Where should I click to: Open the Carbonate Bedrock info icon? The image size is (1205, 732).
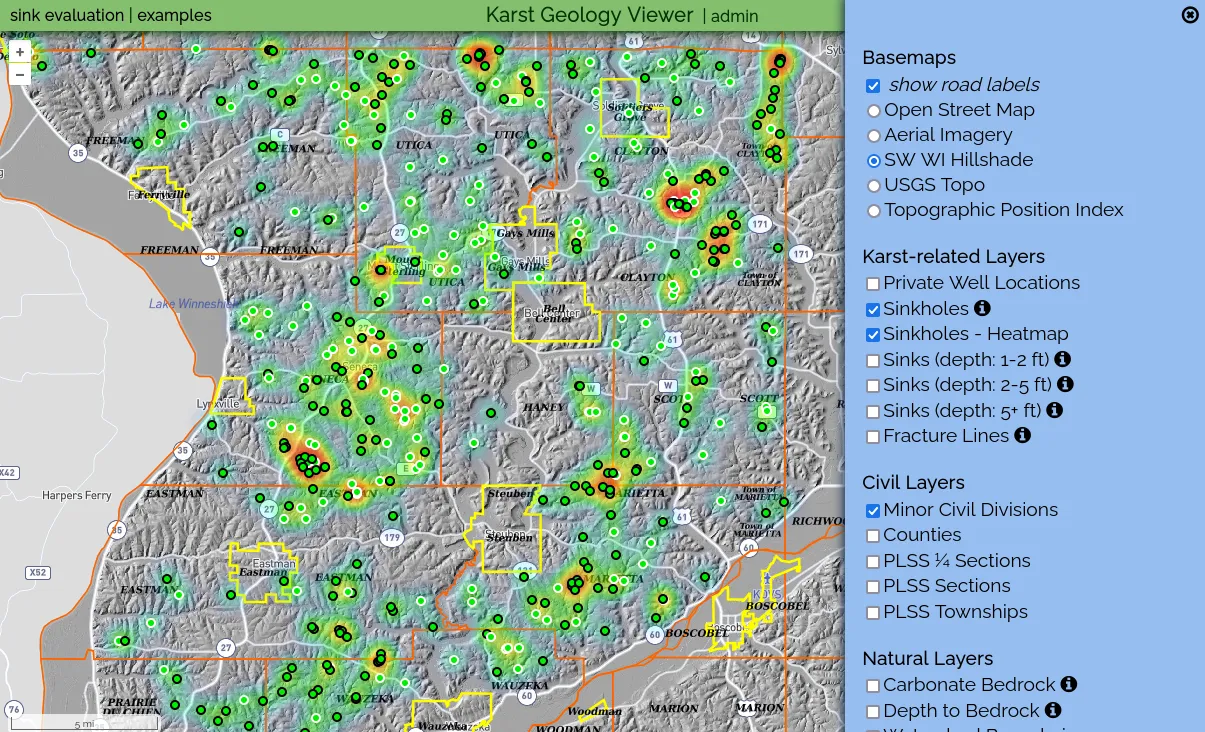[x=1068, y=684]
